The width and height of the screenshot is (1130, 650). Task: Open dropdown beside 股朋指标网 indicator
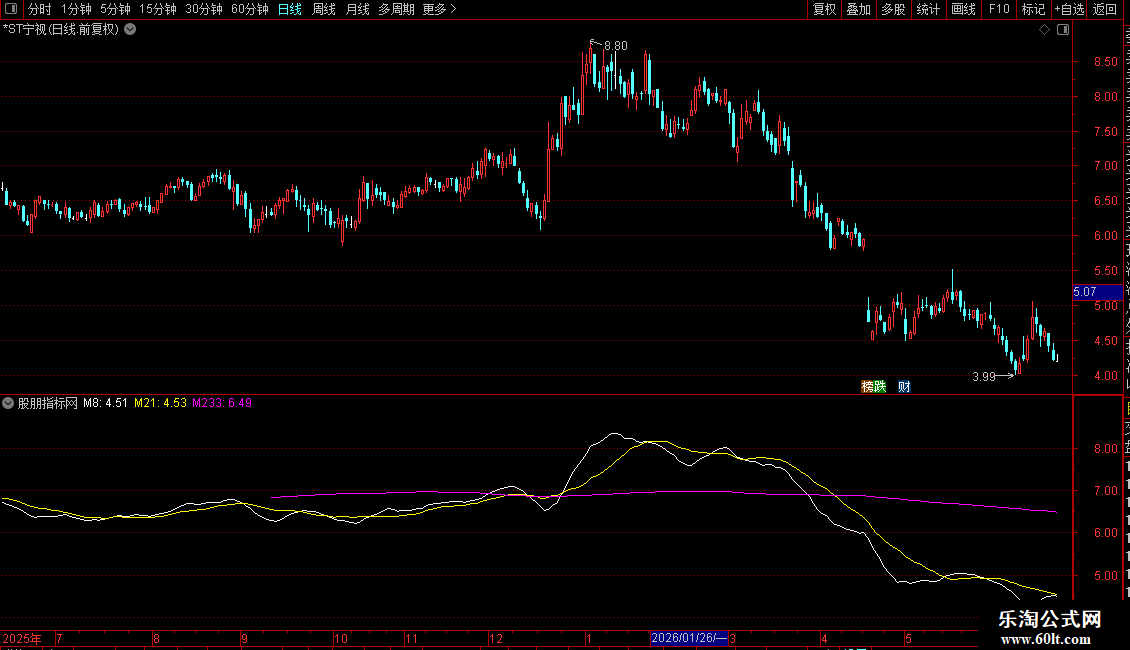8,404
